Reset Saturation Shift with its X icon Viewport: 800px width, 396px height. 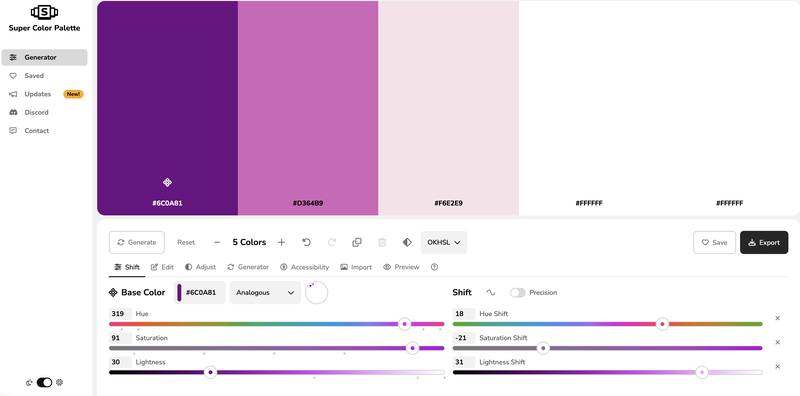click(x=778, y=342)
